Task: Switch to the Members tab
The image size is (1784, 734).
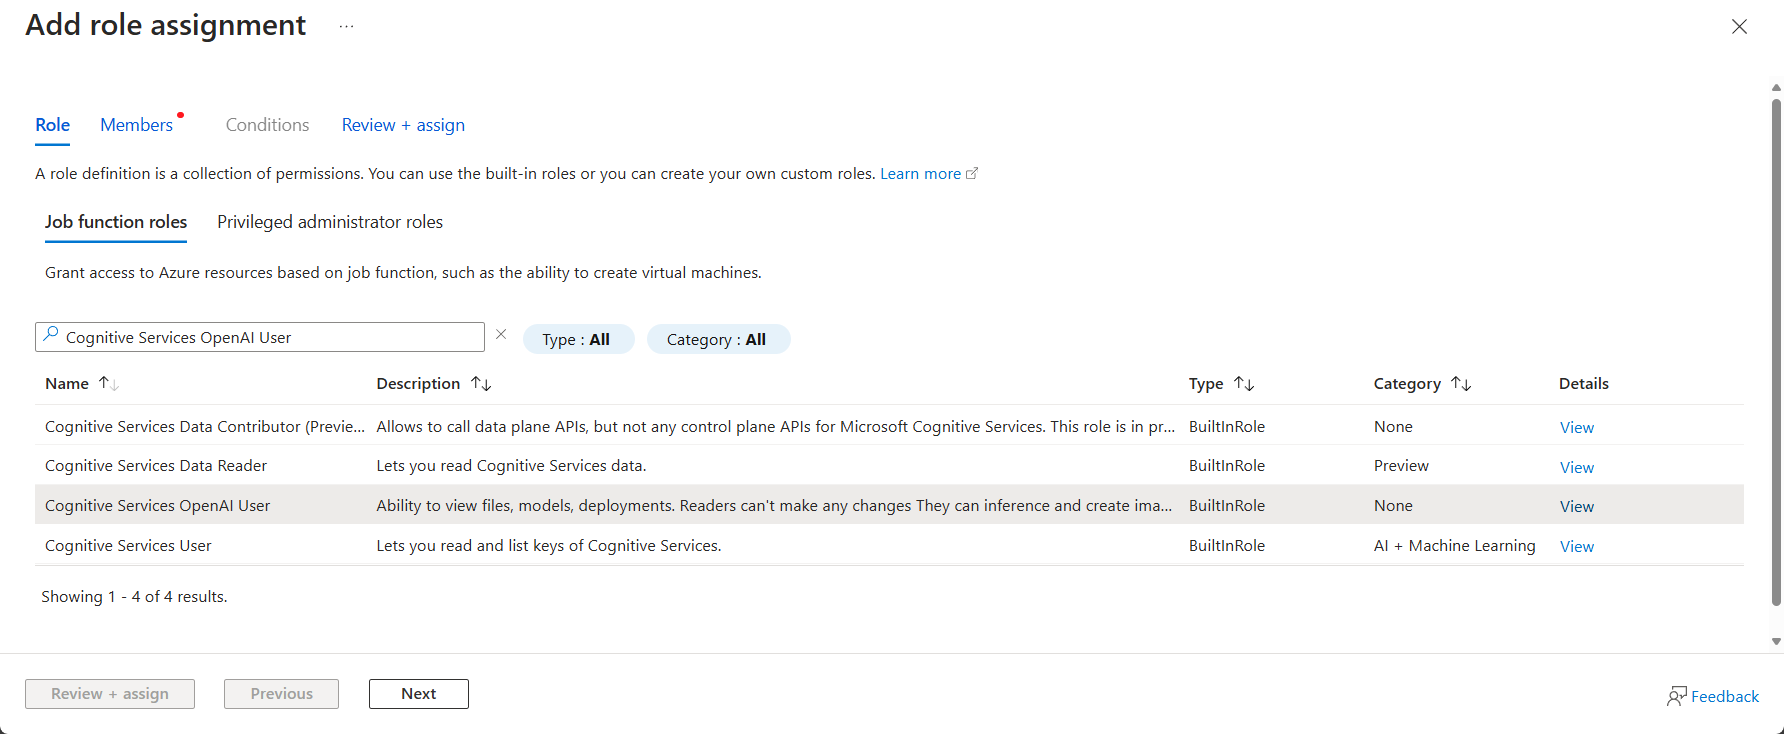Action: (137, 125)
